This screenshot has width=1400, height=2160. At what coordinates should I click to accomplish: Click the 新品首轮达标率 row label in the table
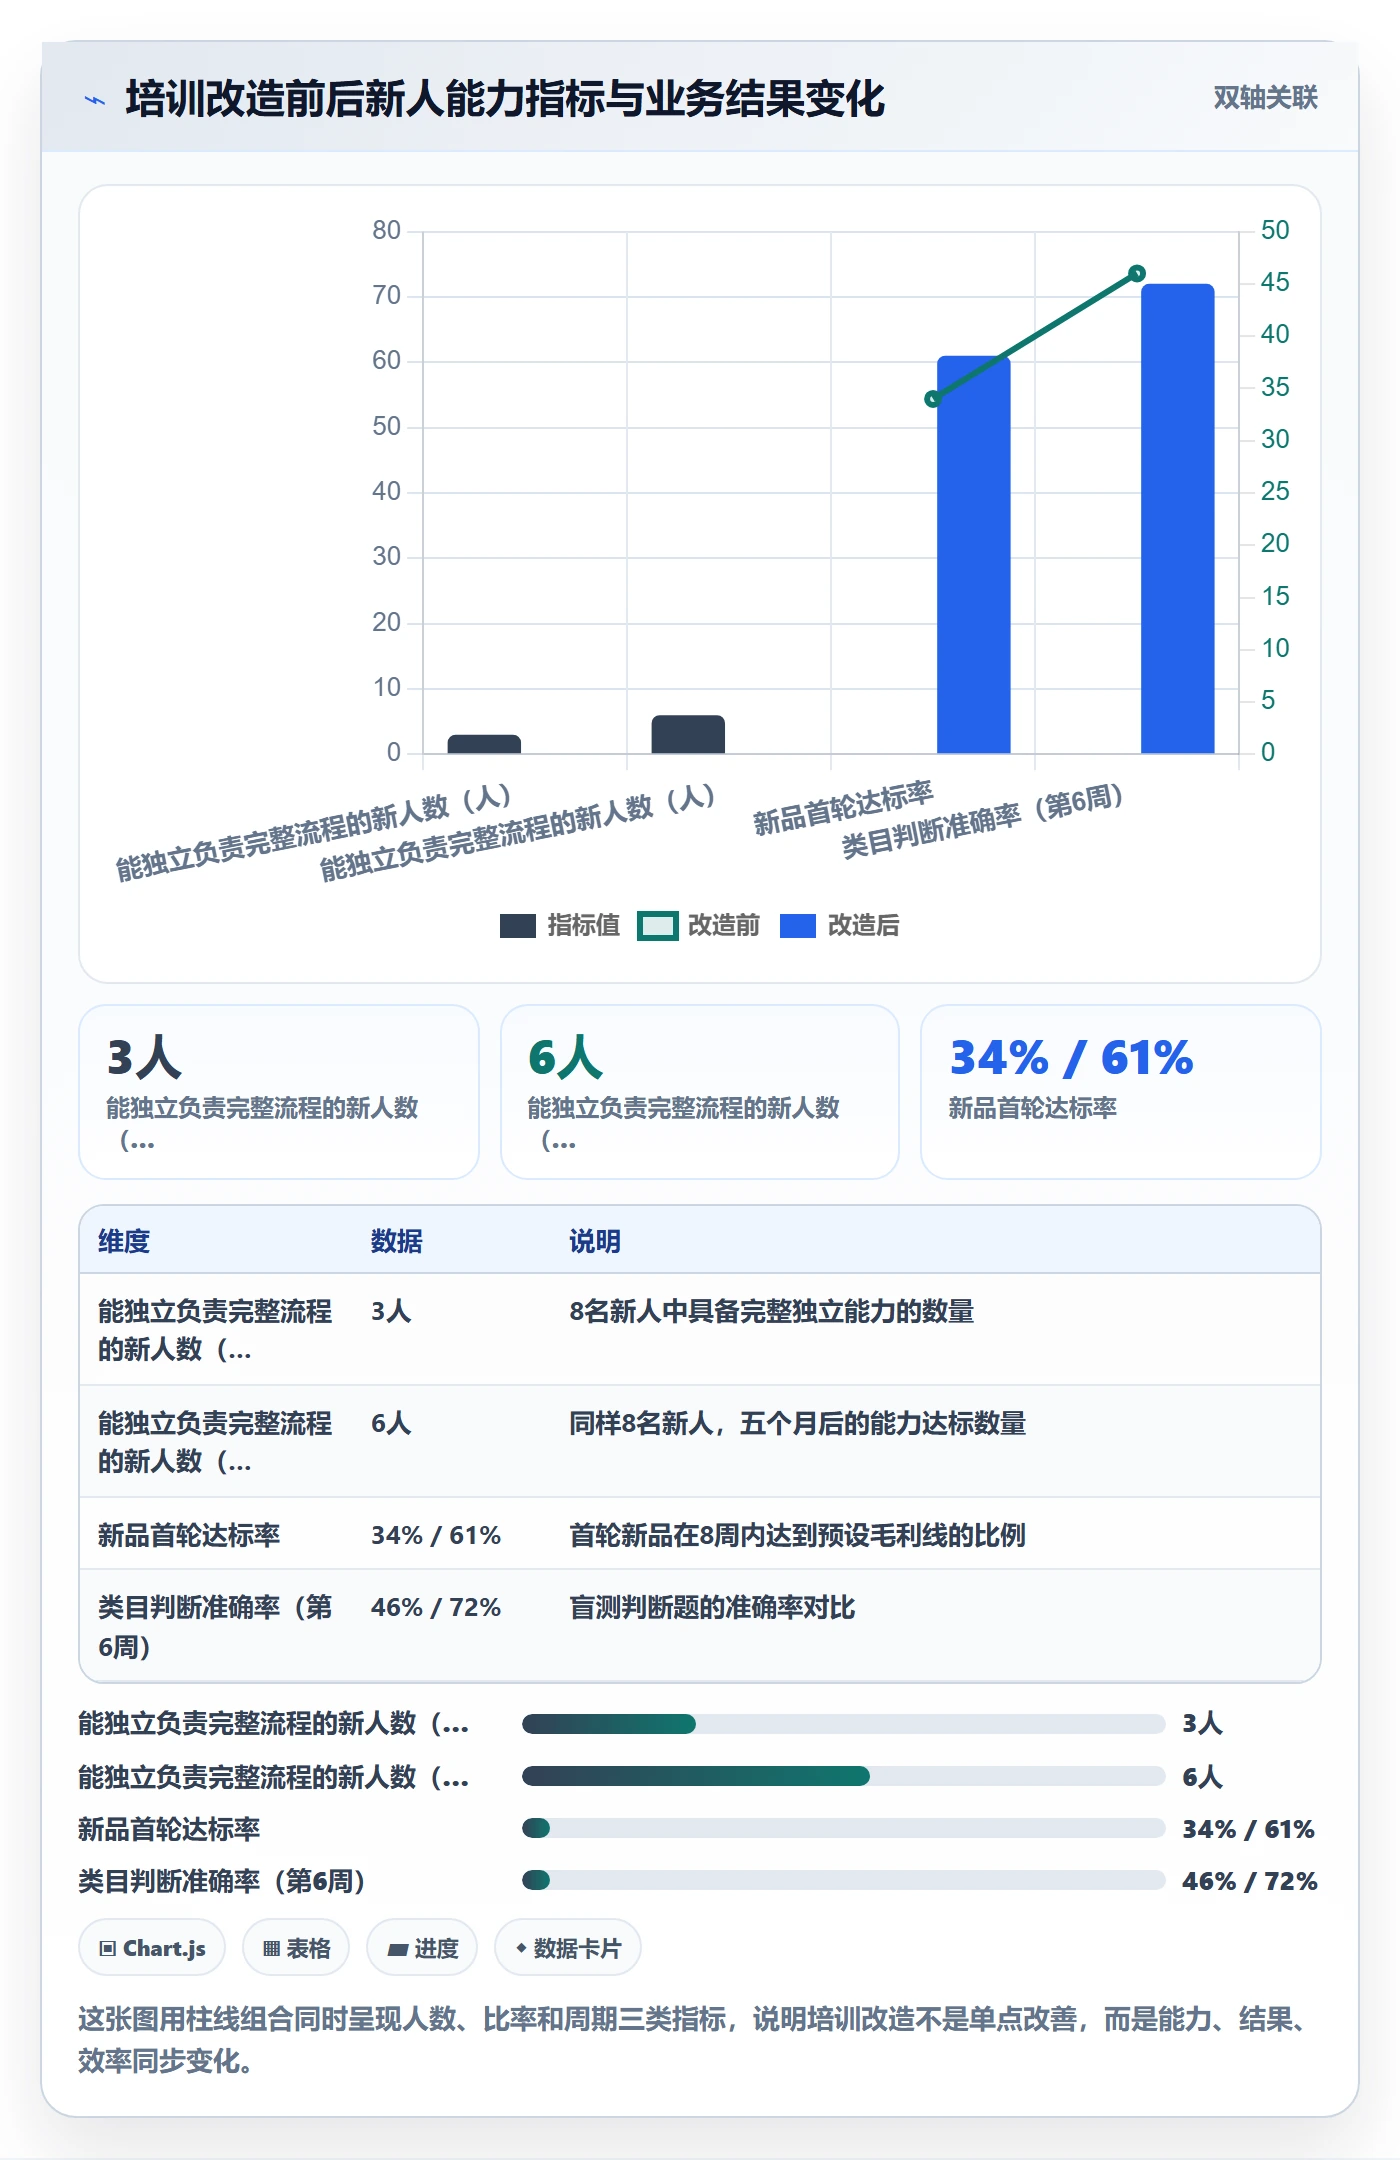click(x=189, y=1536)
